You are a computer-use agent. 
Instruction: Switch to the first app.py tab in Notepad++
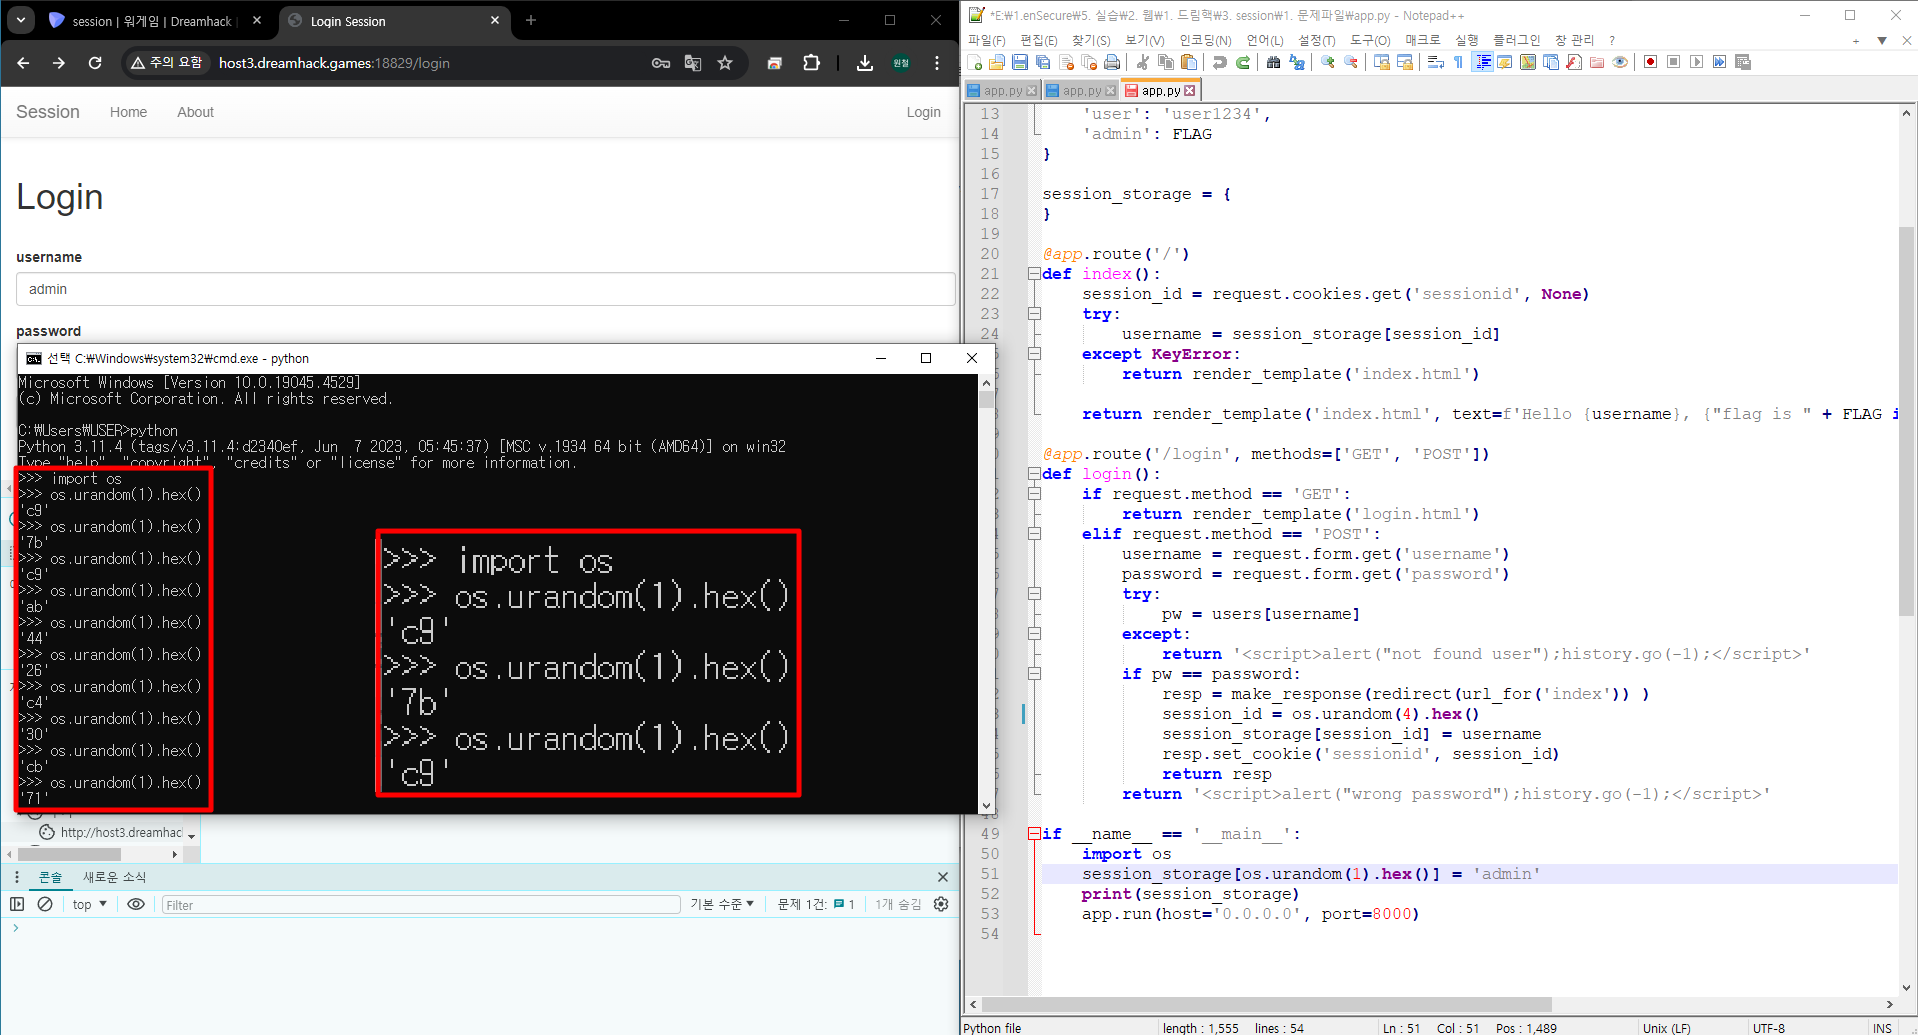tap(1002, 91)
